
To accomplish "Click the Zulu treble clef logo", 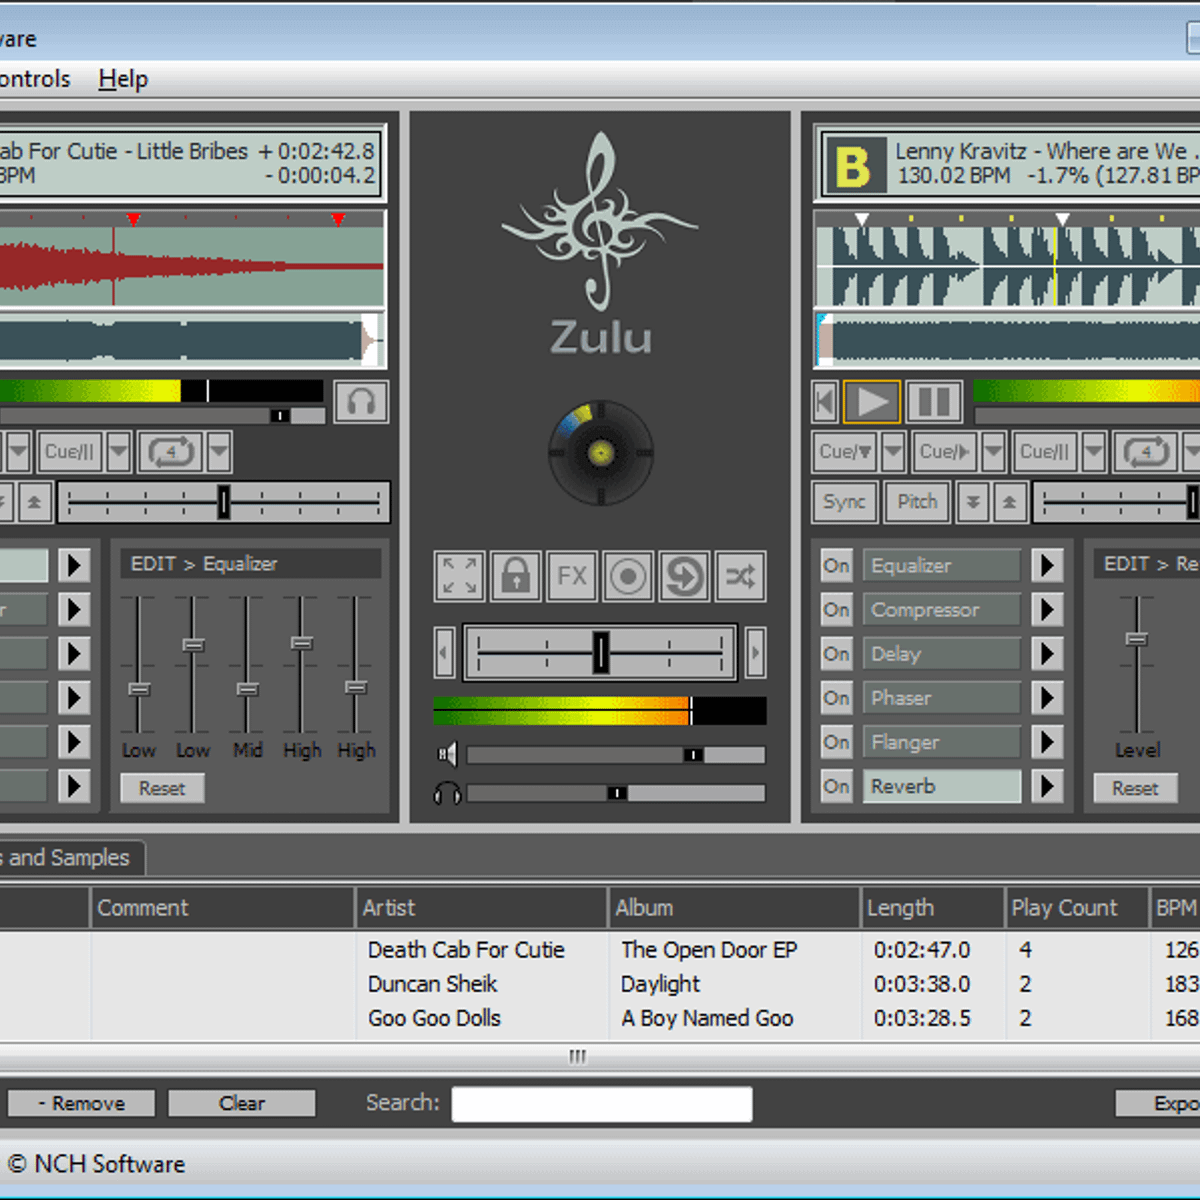I will pyautogui.click(x=600, y=222).
